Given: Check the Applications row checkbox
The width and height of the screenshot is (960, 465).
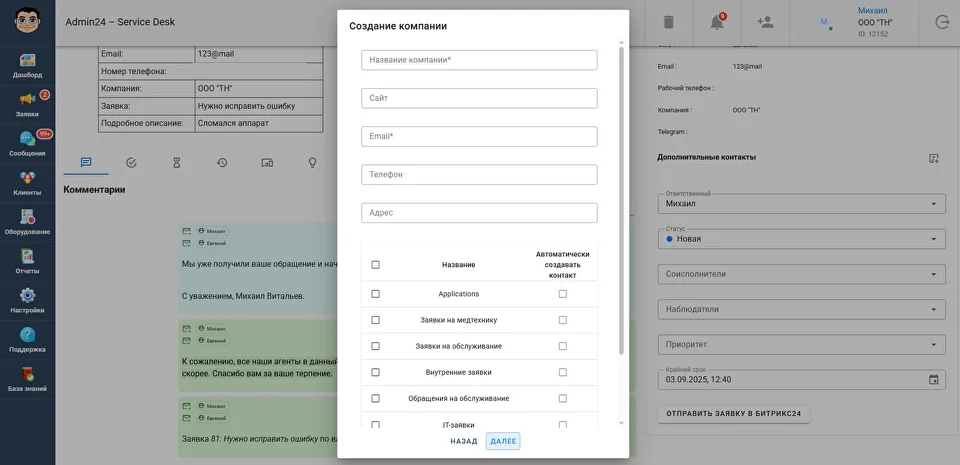Looking at the screenshot, I should pyautogui.click(x=376, y=294).
